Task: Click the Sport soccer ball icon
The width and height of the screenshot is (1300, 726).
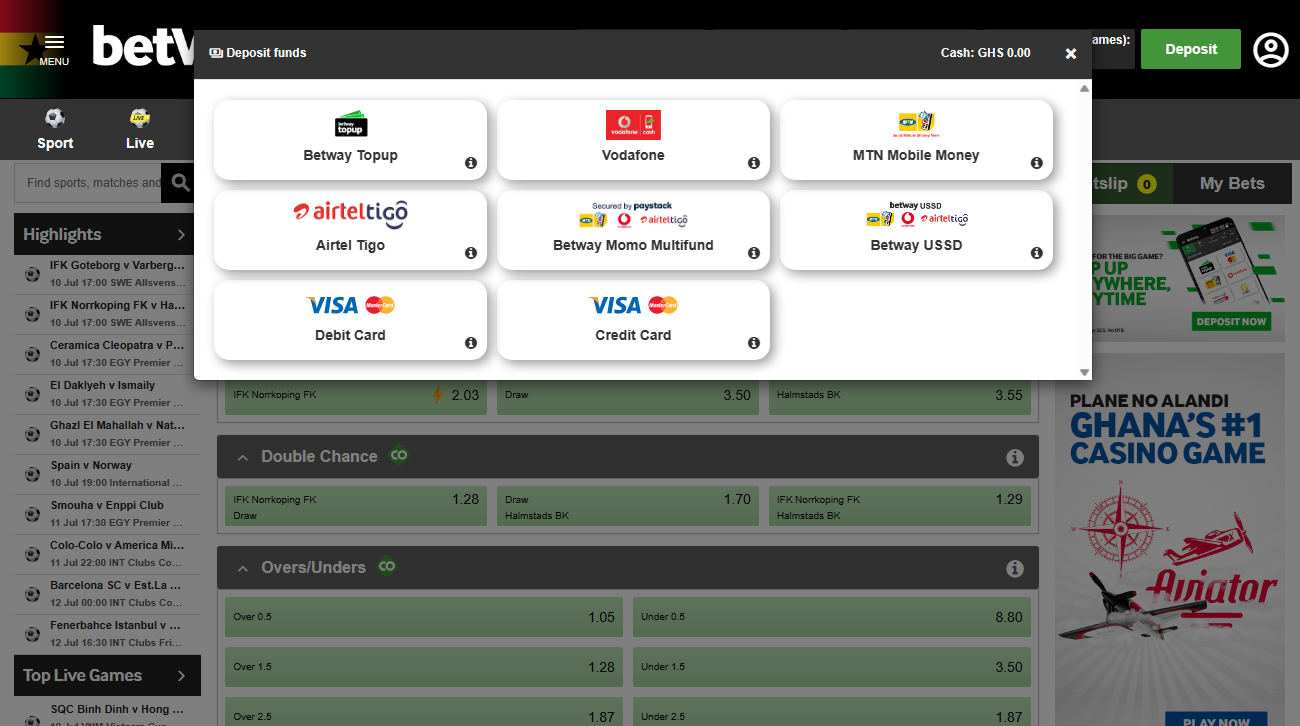Action: pyautogui.click(x=55, y=118)
